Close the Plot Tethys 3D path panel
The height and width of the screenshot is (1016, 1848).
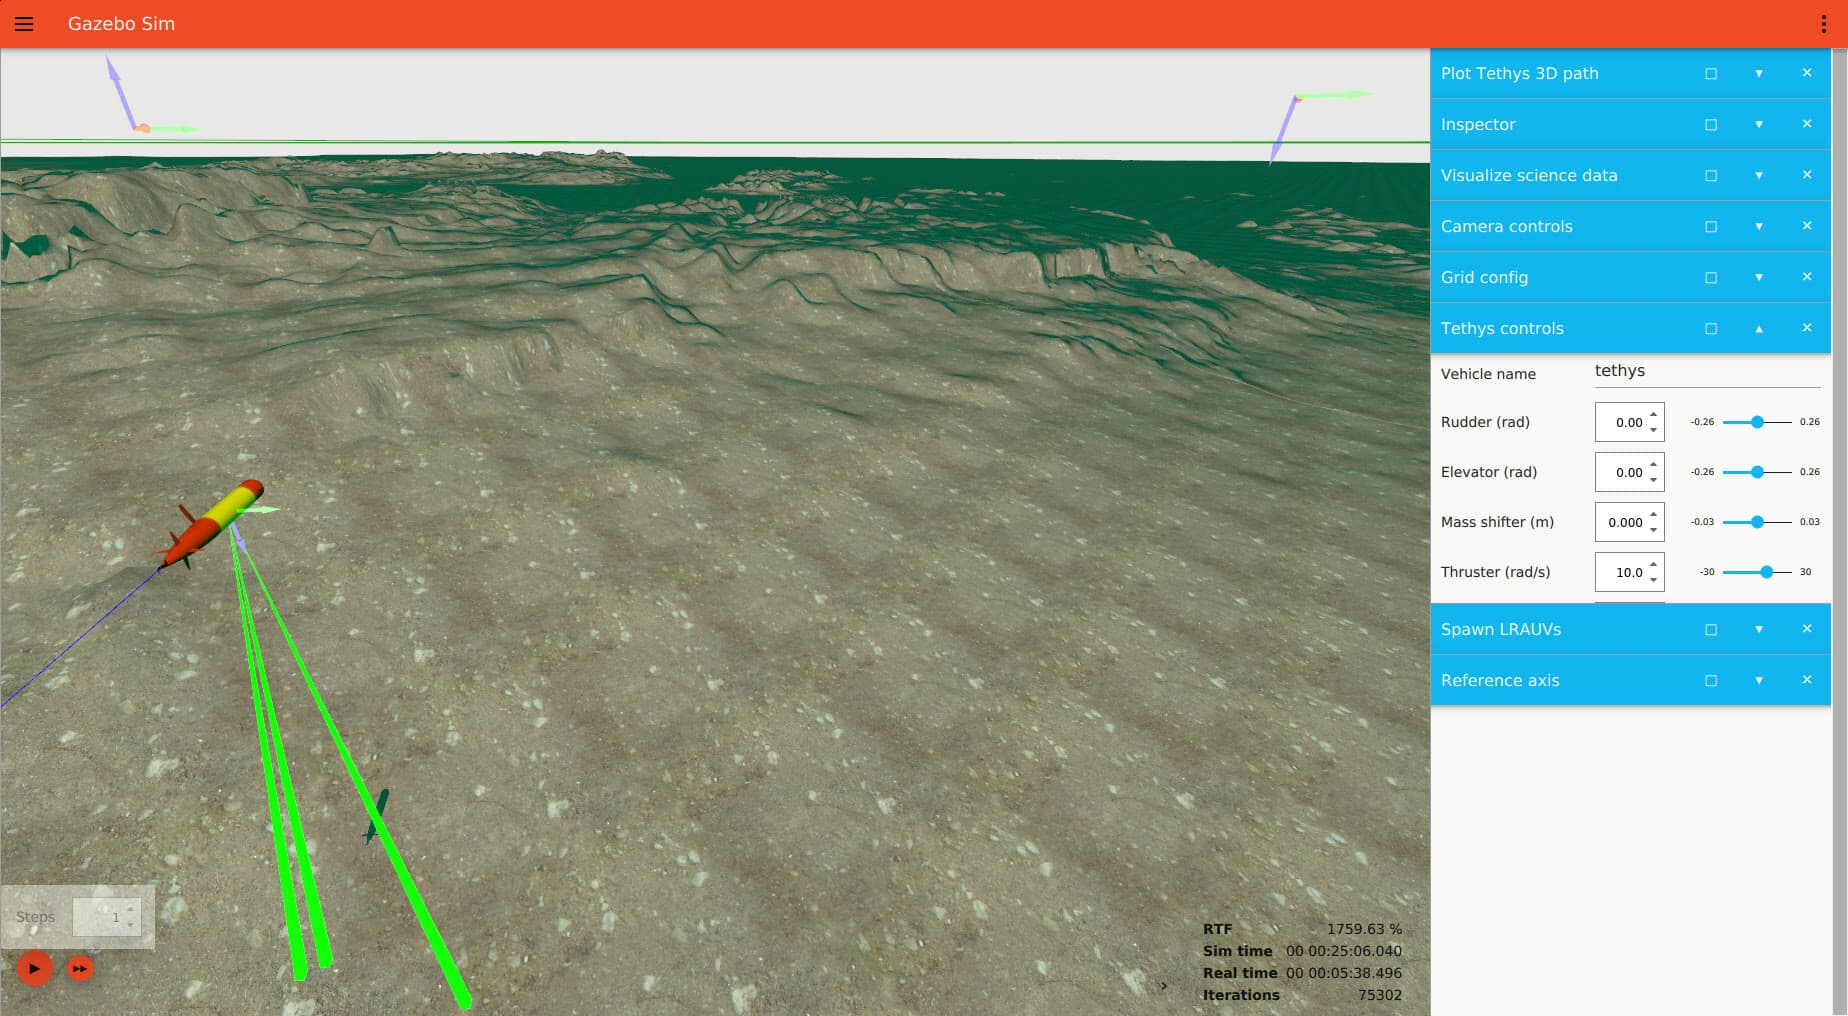point(1807,73)
